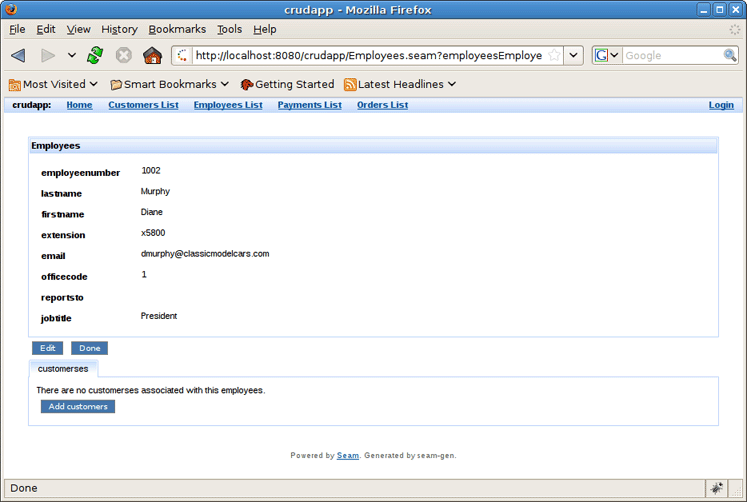Click the Reload page icon
This screenshot has width=747, height=502.
(x=95, y=56)
